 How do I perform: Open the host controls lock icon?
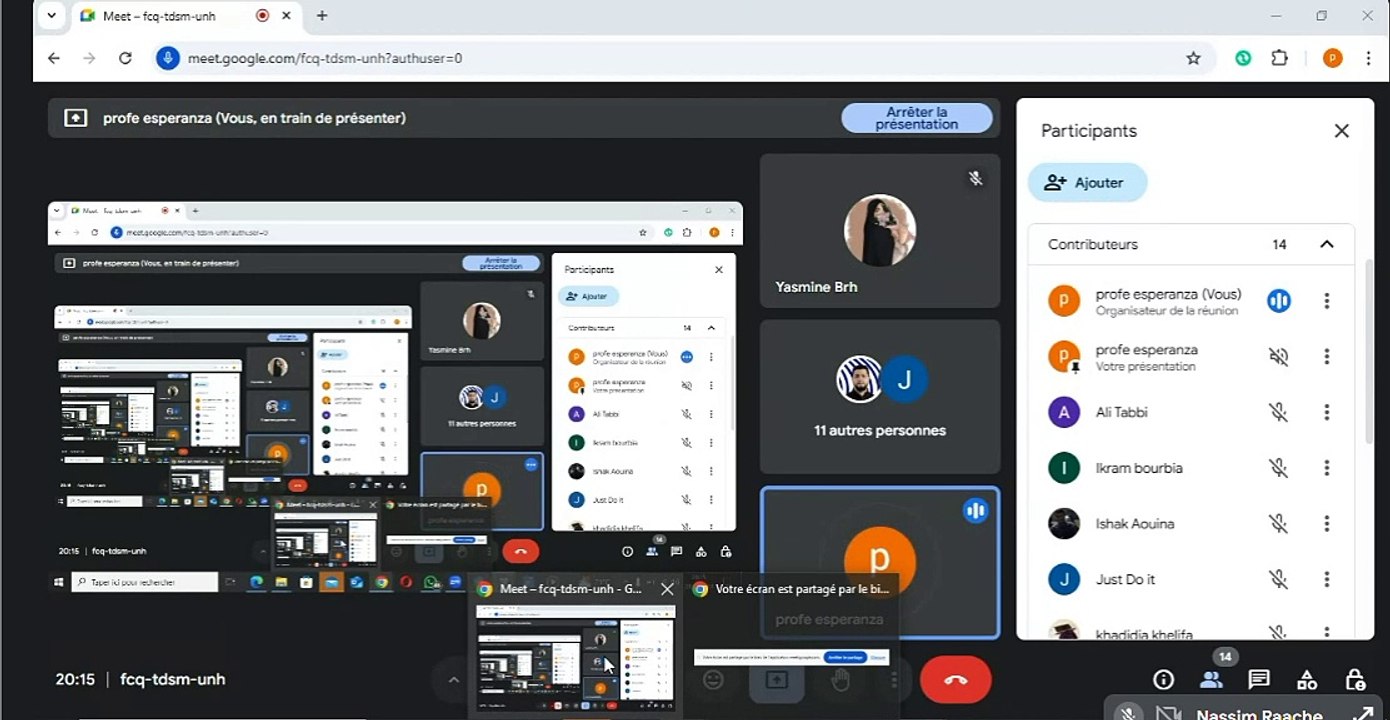pos(1355,680)
